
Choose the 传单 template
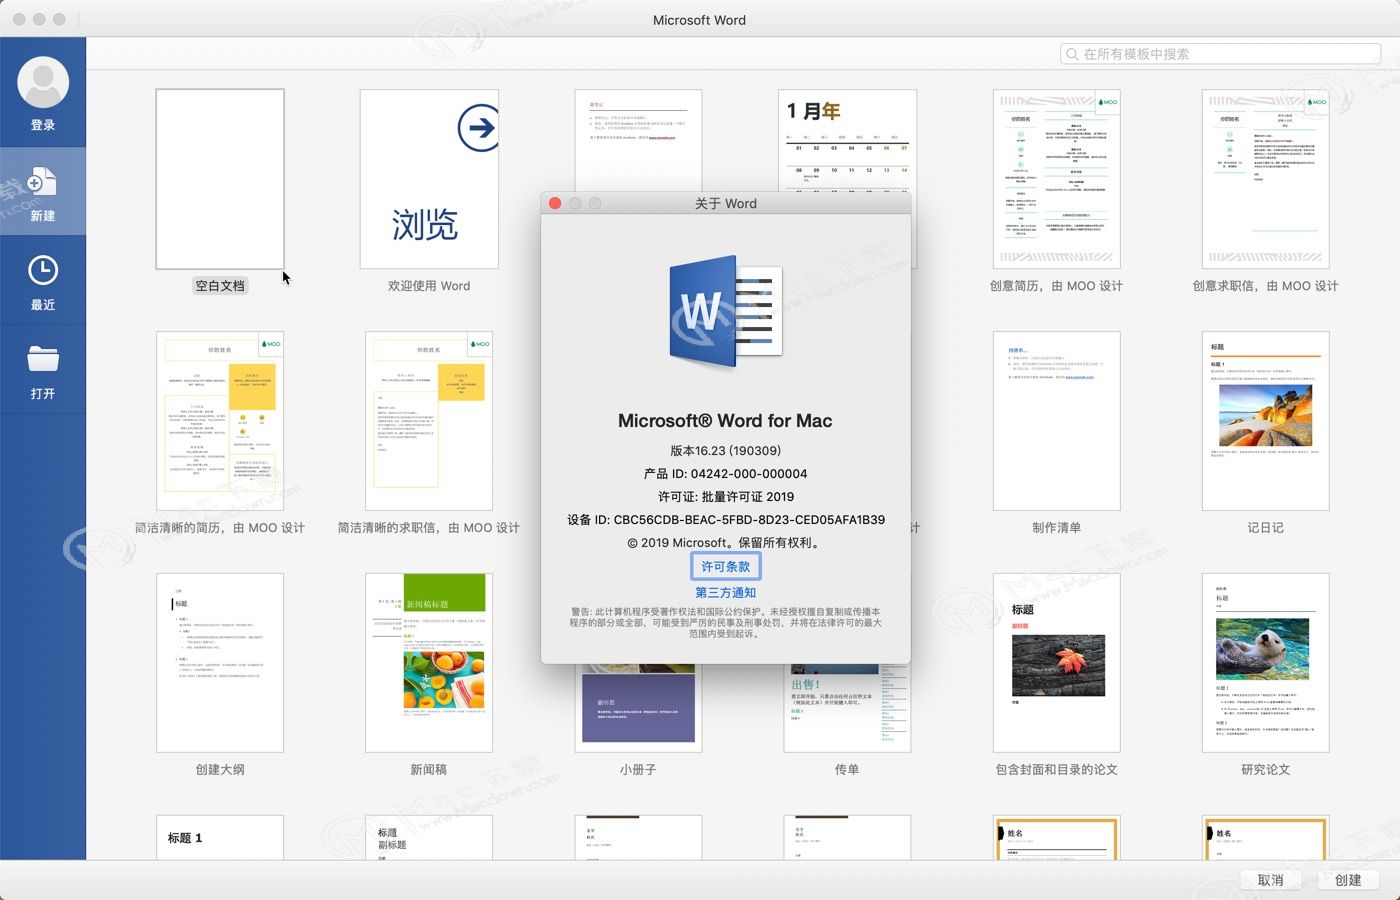[x=847, y=709]
